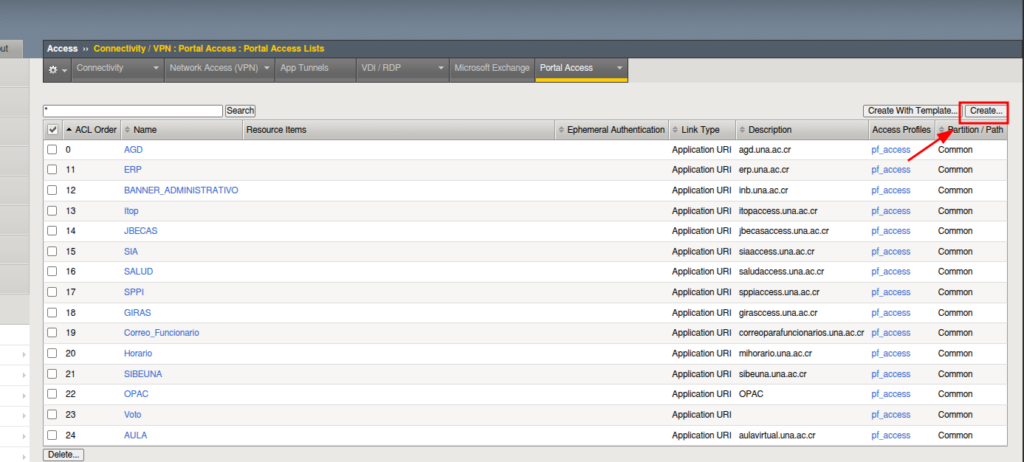The image size is (1024, 462).
Task: Open the gear settings menu icon
Action: pyautogui.click(x=53, y=69)
